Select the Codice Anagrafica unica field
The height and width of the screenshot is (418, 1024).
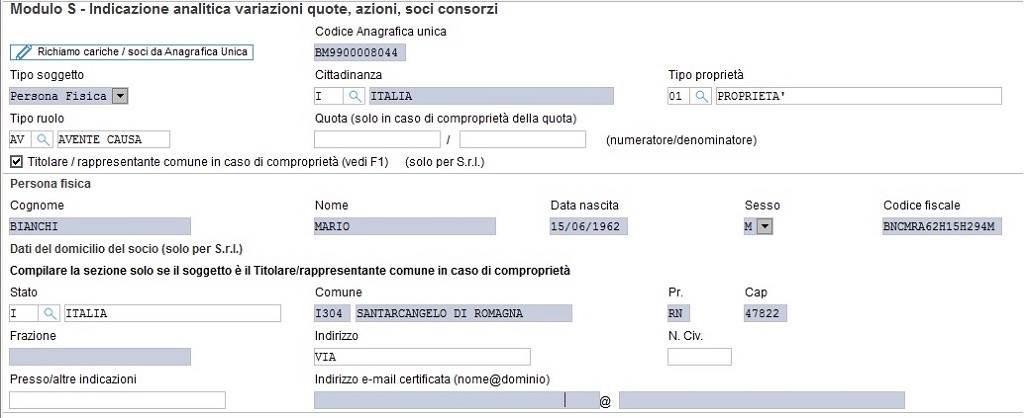(x=360, y=52)
